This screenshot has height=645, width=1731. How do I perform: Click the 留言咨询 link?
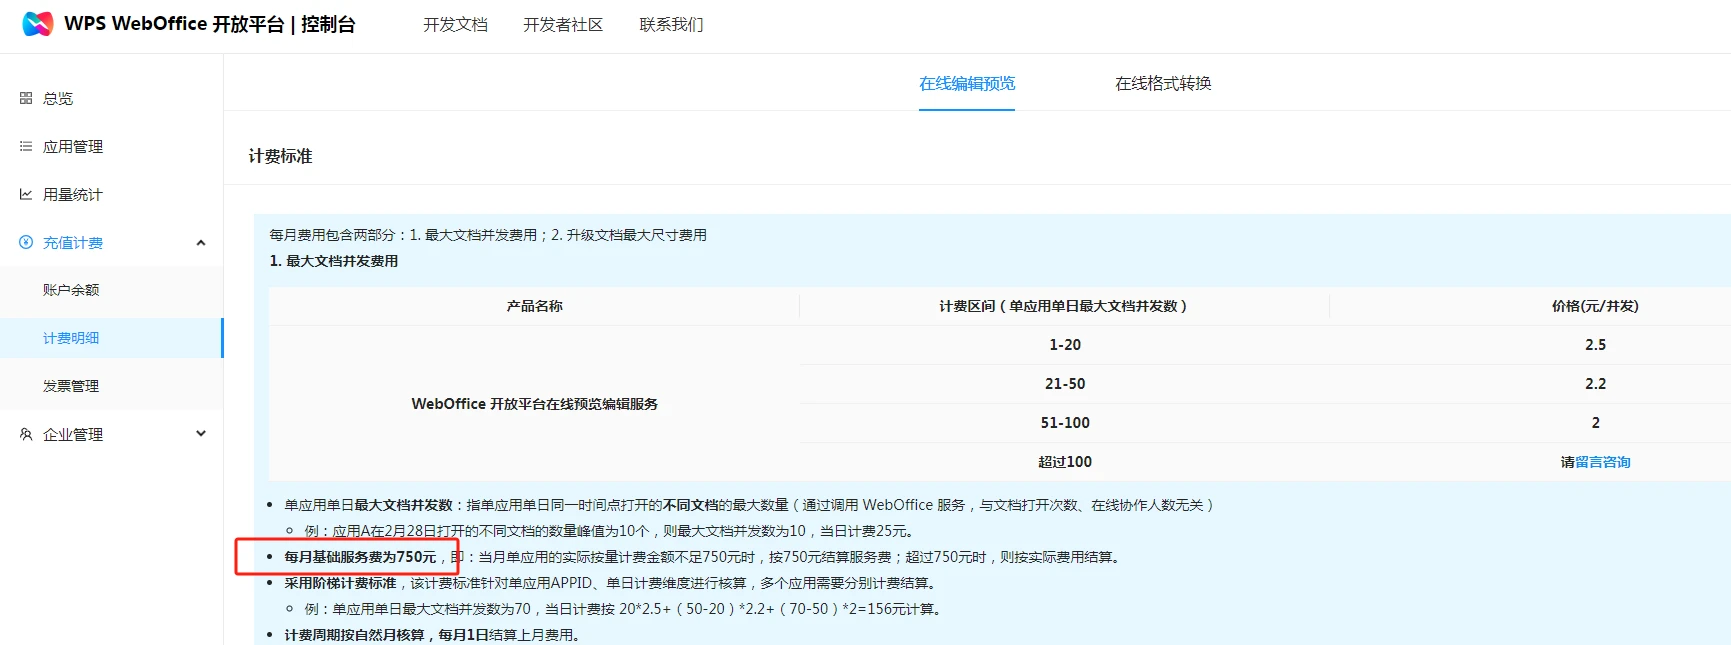[x=1602, y=462]
